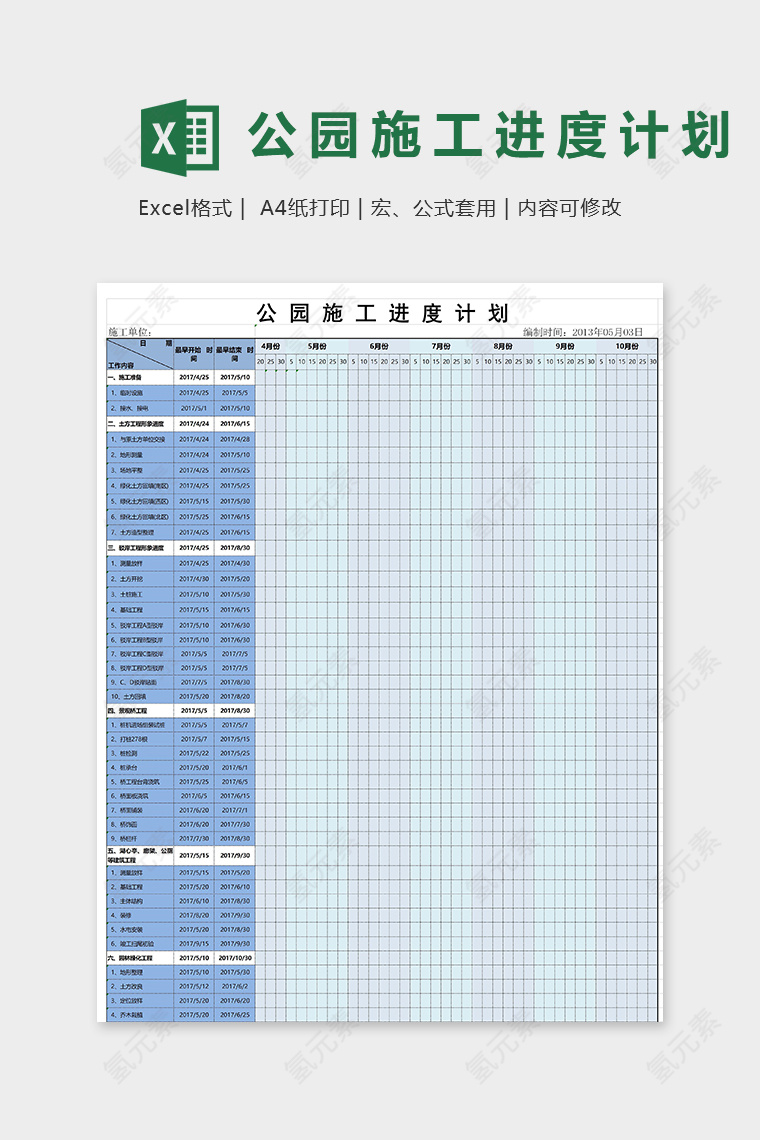Click the end date cell 2017/6/25

235,1015
